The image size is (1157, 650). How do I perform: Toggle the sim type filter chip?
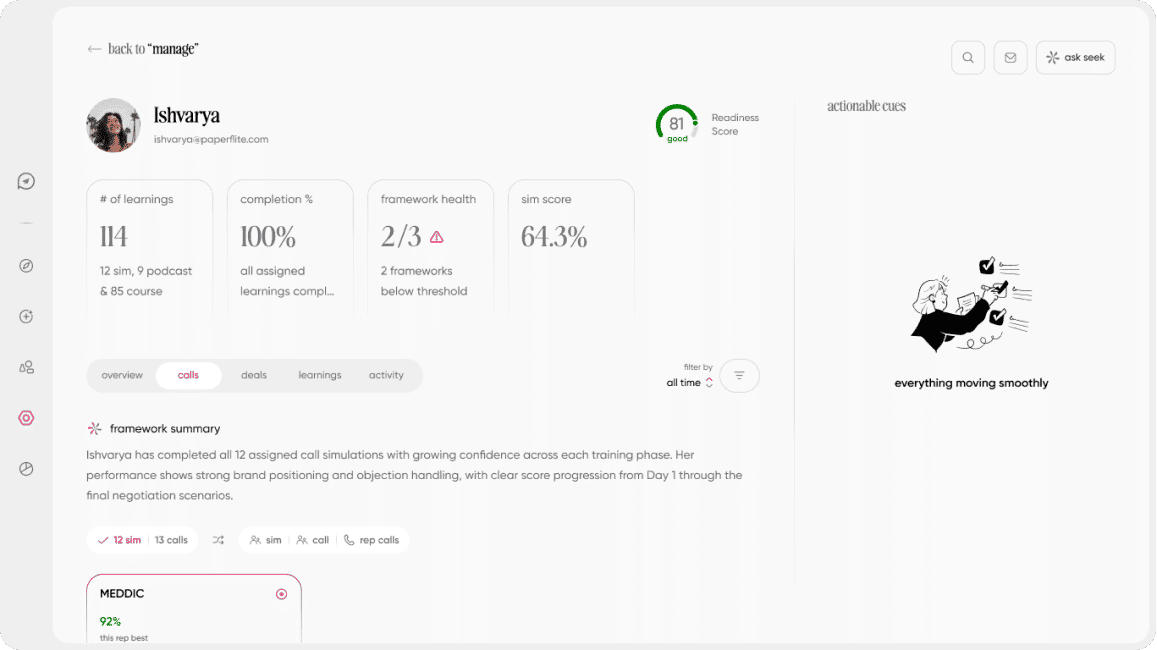tap(266, 540)
